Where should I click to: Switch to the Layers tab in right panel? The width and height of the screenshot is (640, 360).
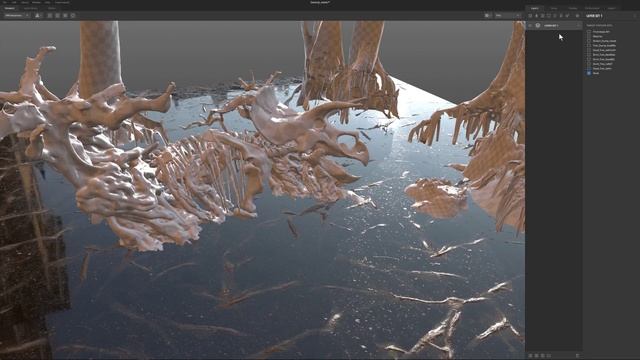tap(534, 8)
